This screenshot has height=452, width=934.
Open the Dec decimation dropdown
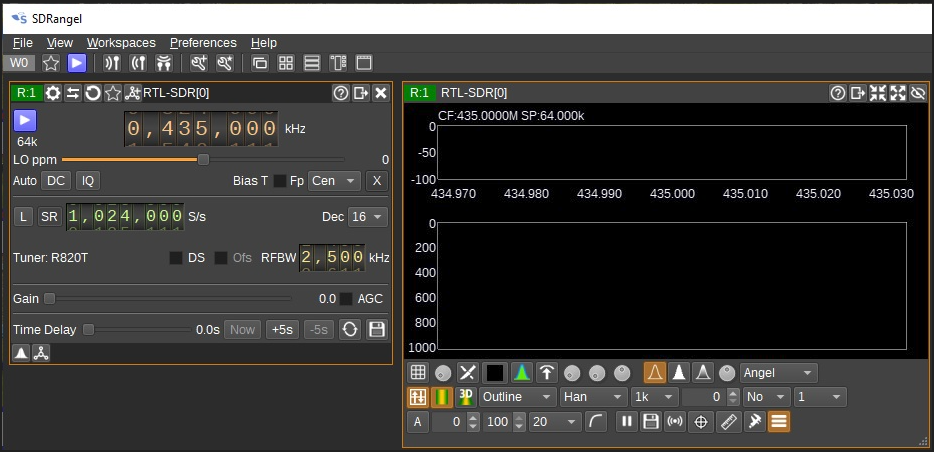click(368, 217)
